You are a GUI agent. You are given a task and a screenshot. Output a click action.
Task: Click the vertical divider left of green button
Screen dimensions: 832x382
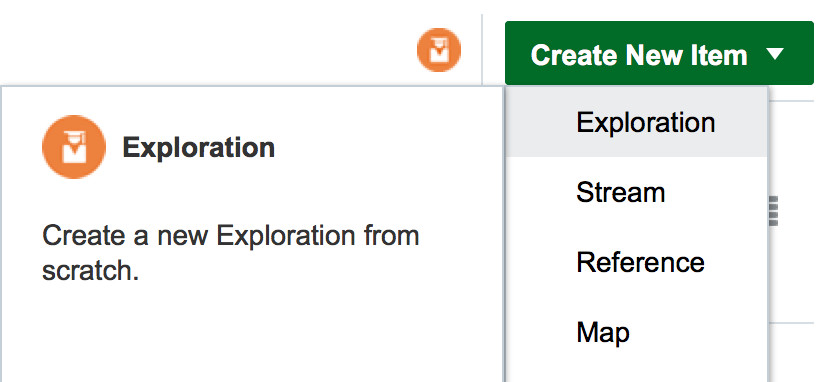tap(482, 50)
